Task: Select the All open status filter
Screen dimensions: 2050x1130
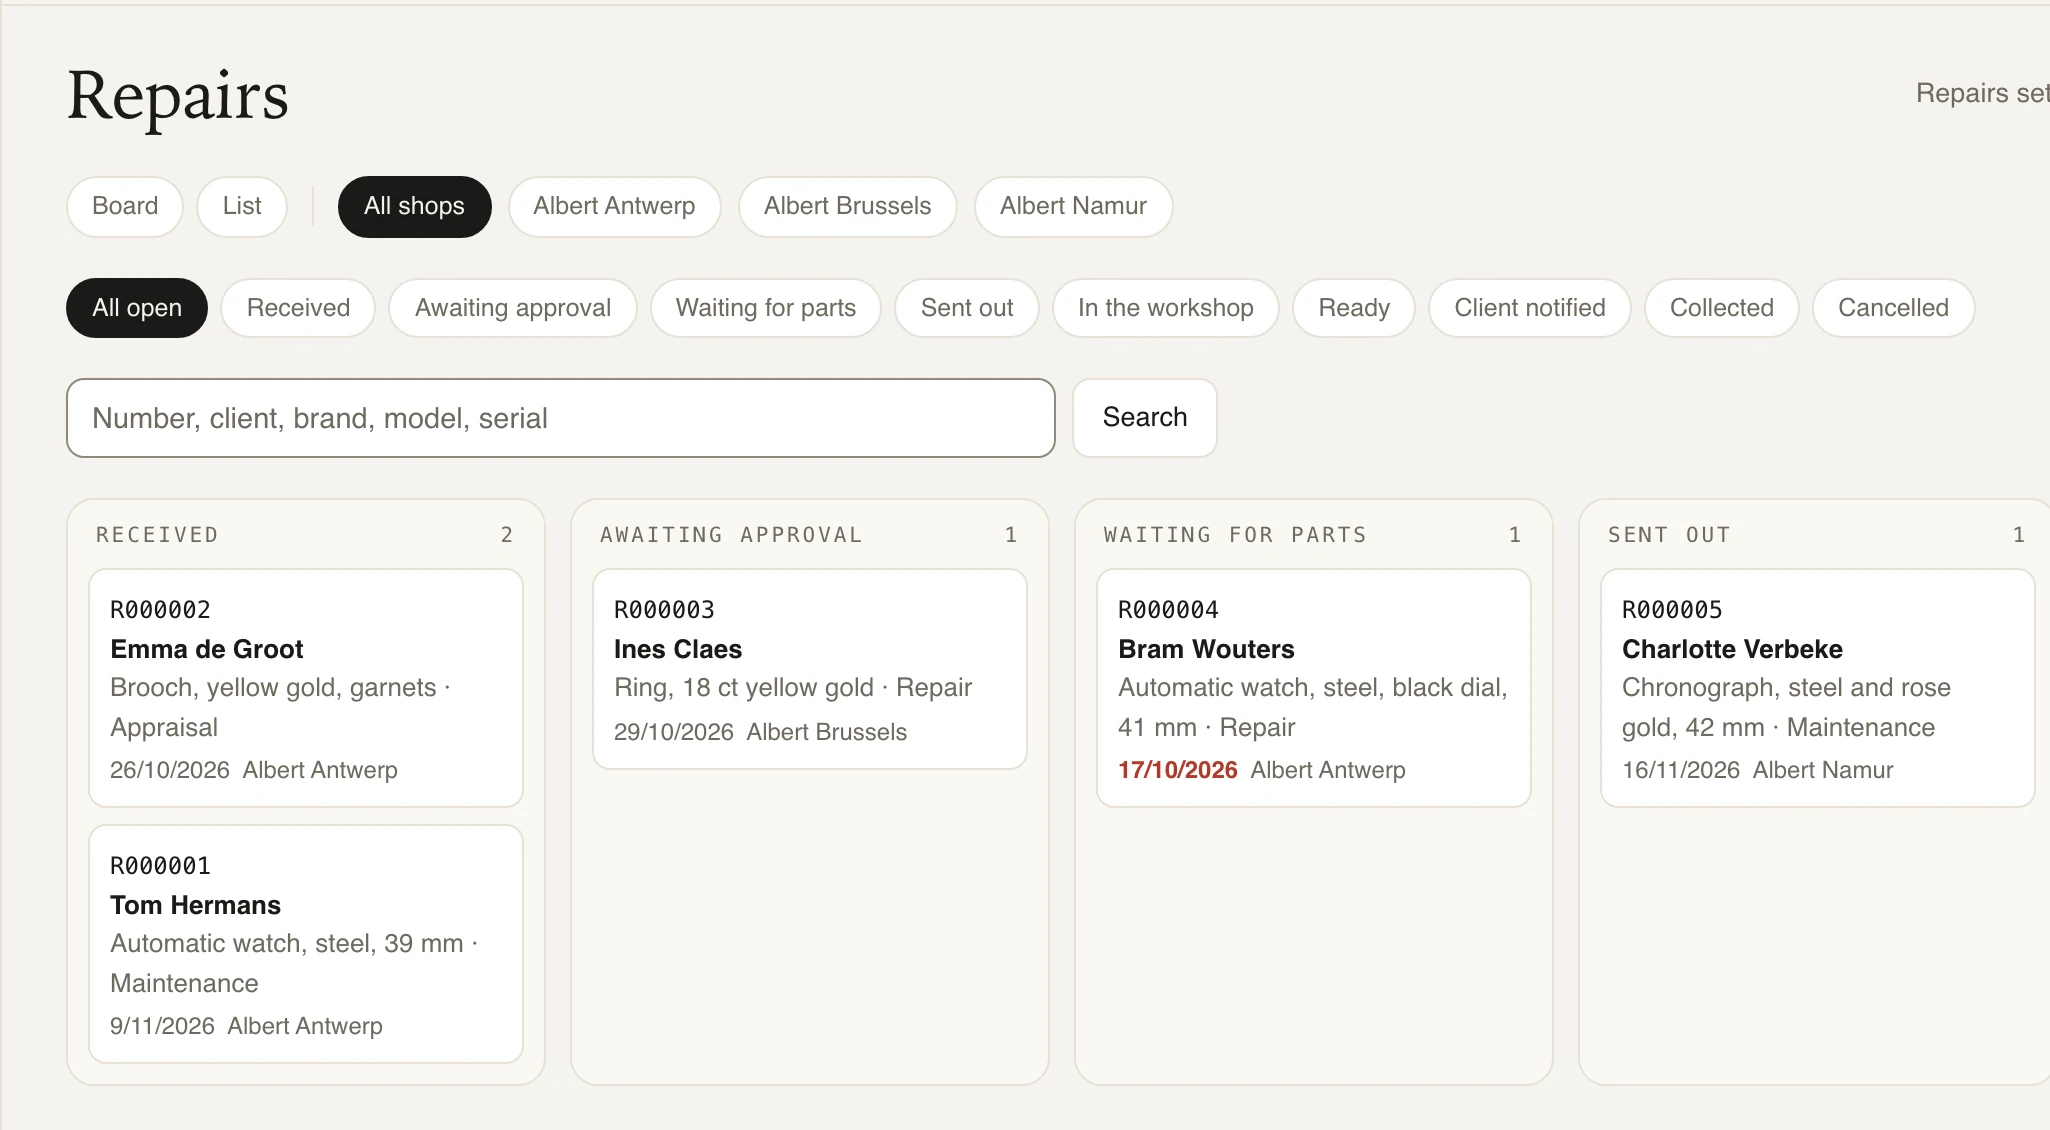Action: point(137,308)
